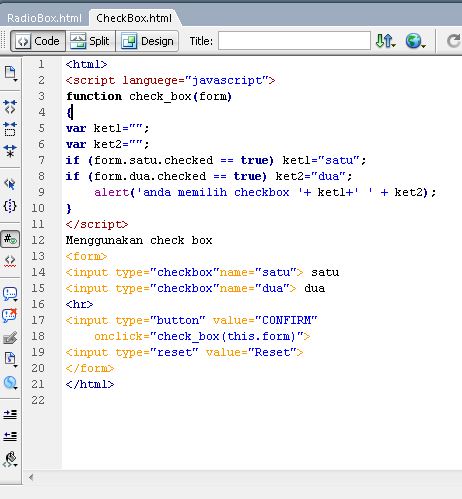The height and width of the screenshot is (499, 462).
Task: Open the RadioBox.html tab
Action: coord(44,18)
